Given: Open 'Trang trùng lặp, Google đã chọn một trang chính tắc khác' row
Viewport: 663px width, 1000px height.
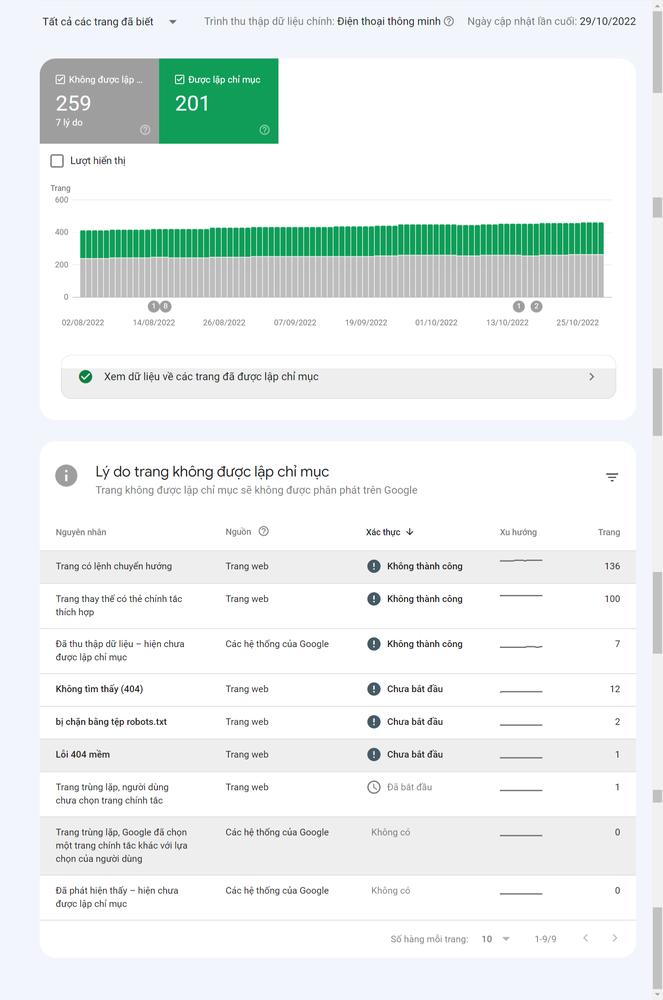Looking at the screenshot, I should [338, 846].
